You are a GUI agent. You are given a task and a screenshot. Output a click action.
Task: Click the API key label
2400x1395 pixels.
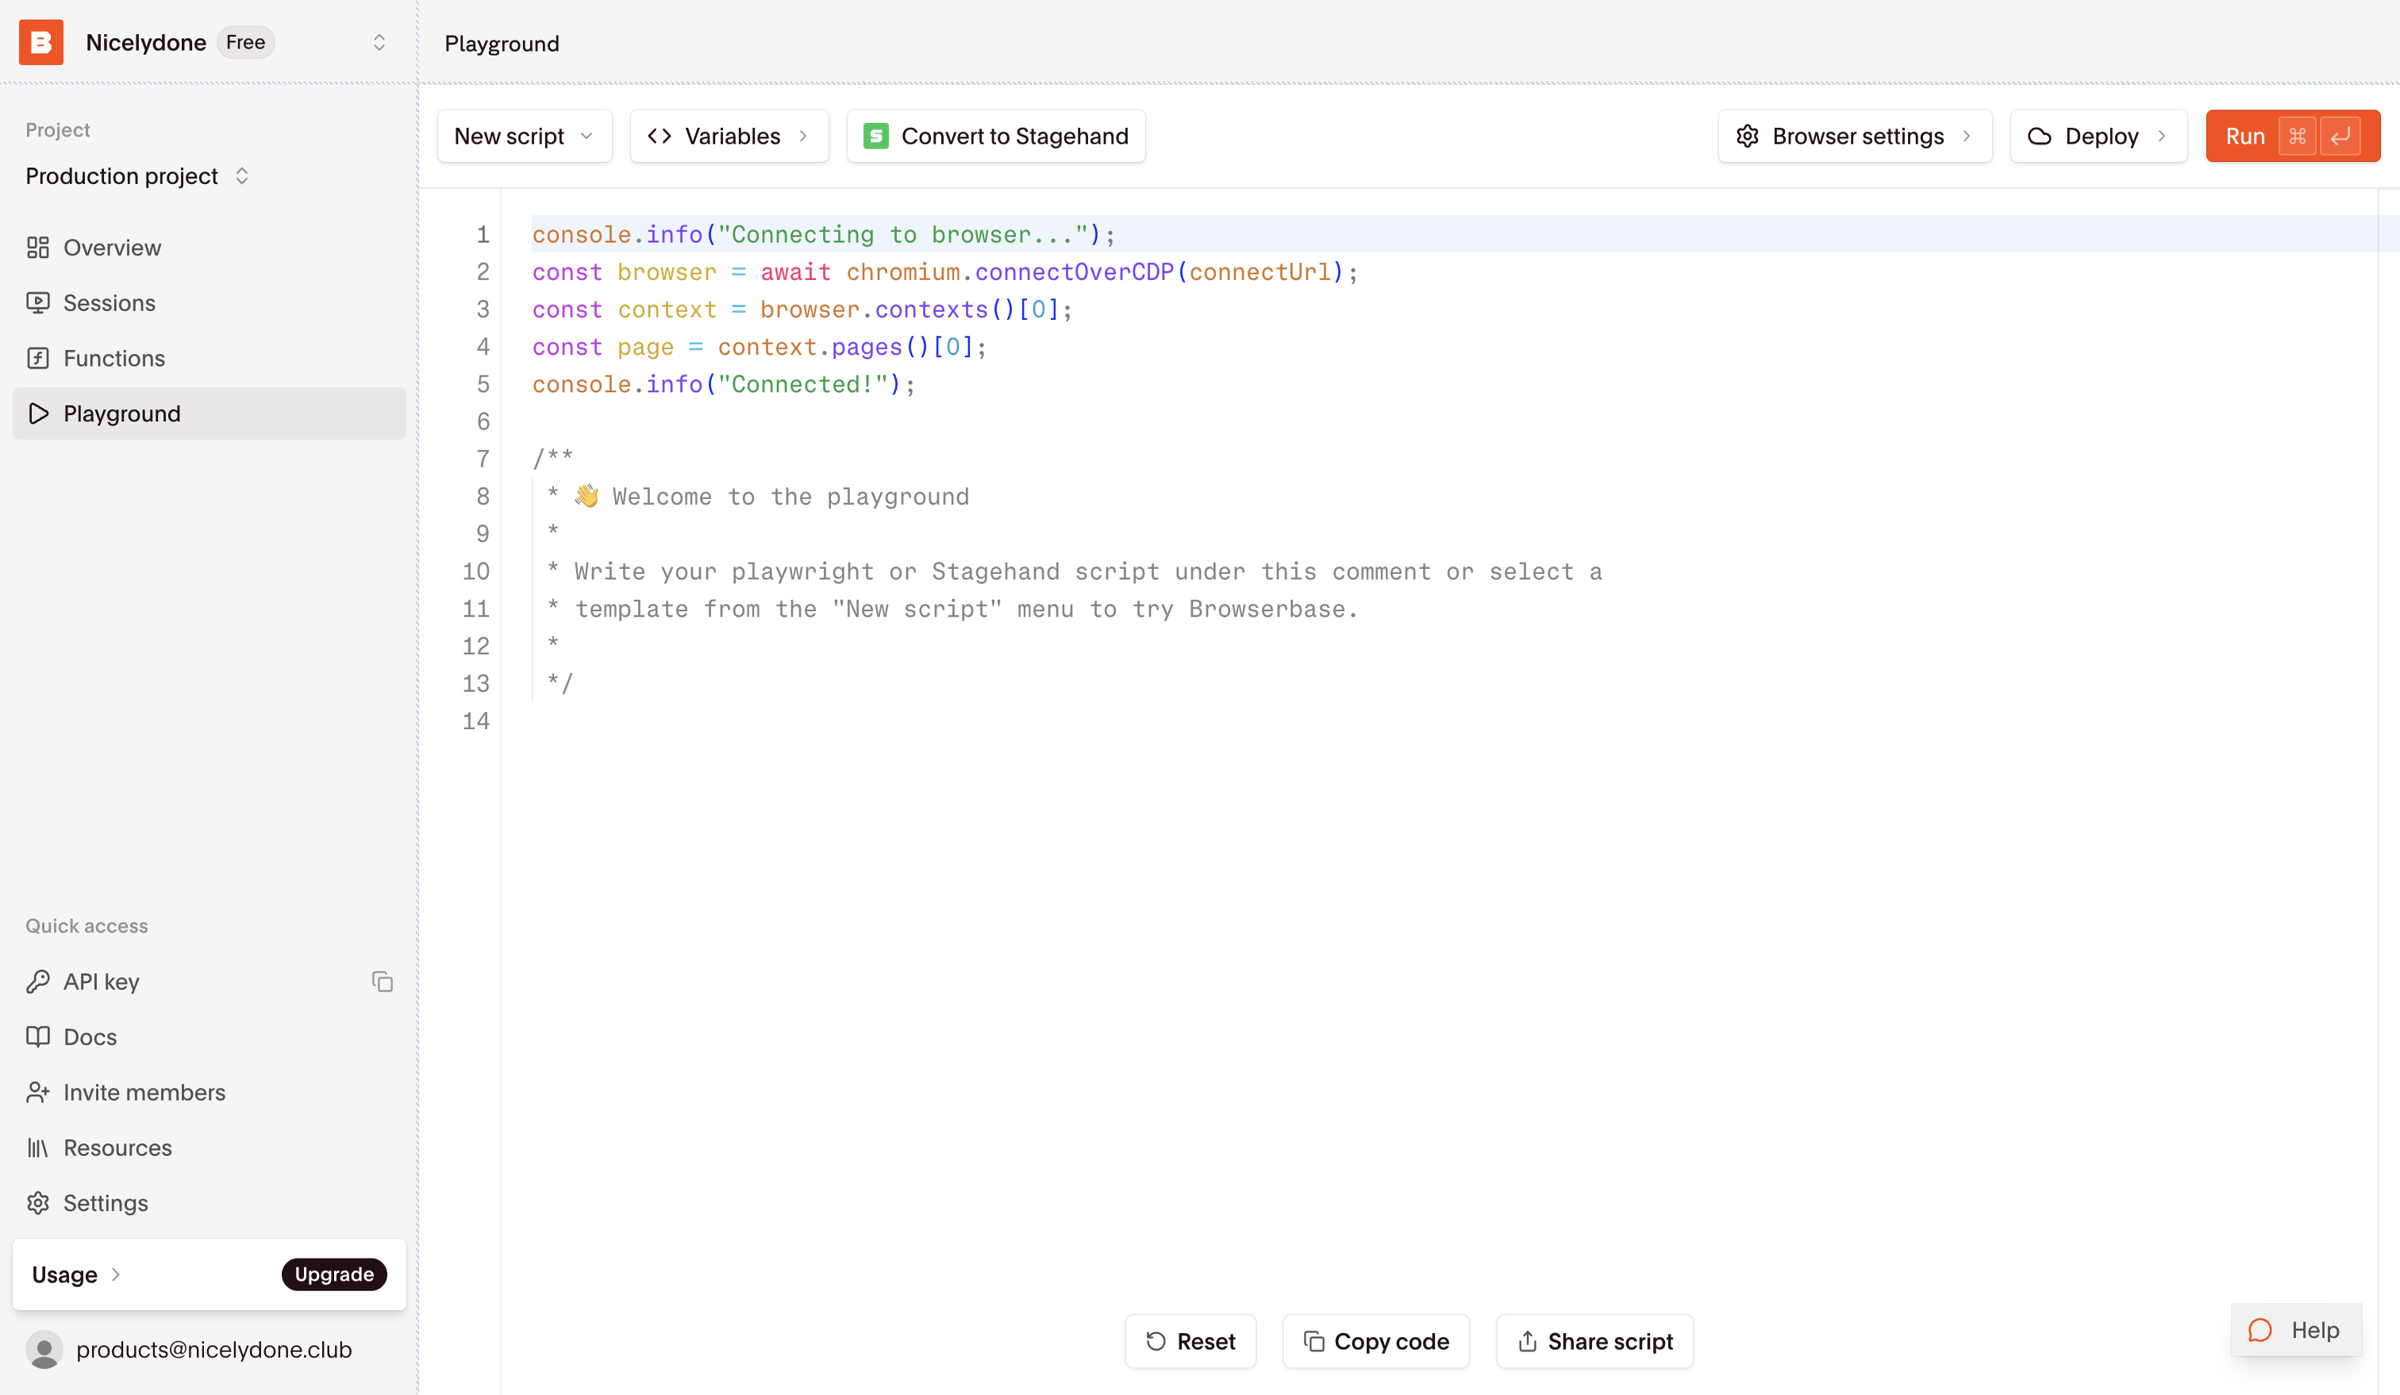101,982
